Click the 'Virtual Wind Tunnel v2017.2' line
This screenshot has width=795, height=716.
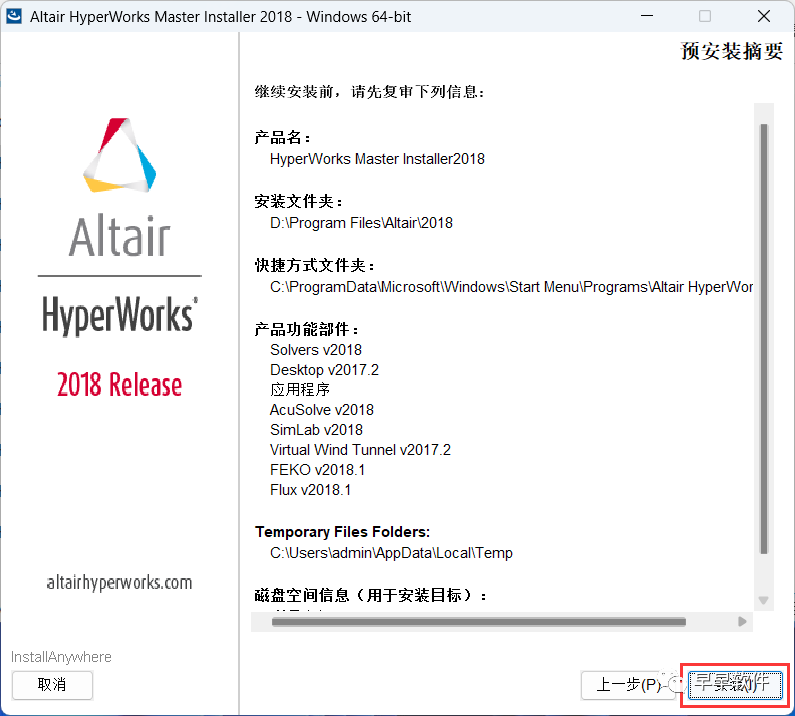pos(360,450)
